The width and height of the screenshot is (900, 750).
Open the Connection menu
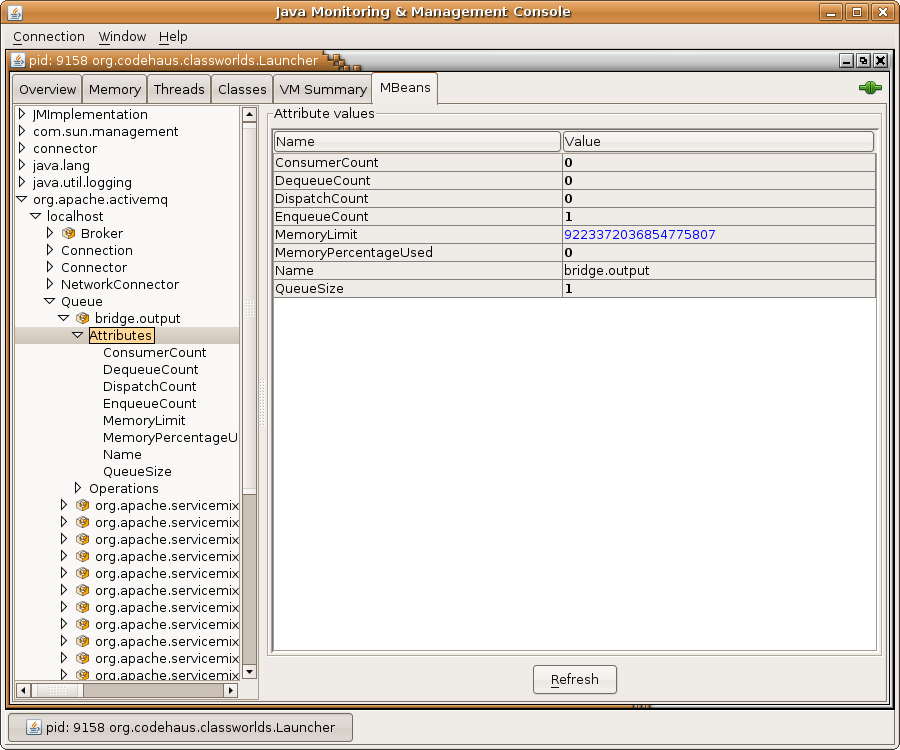click(49, 37)
